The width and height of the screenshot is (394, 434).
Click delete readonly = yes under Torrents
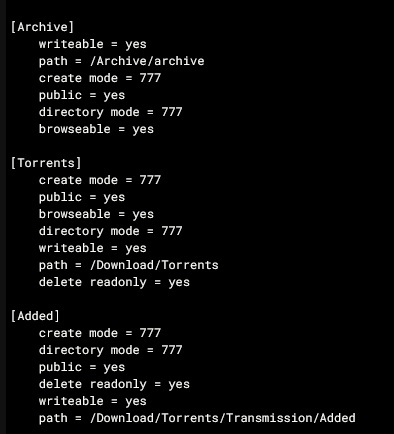pyautogui.click(x=114, y=282)
